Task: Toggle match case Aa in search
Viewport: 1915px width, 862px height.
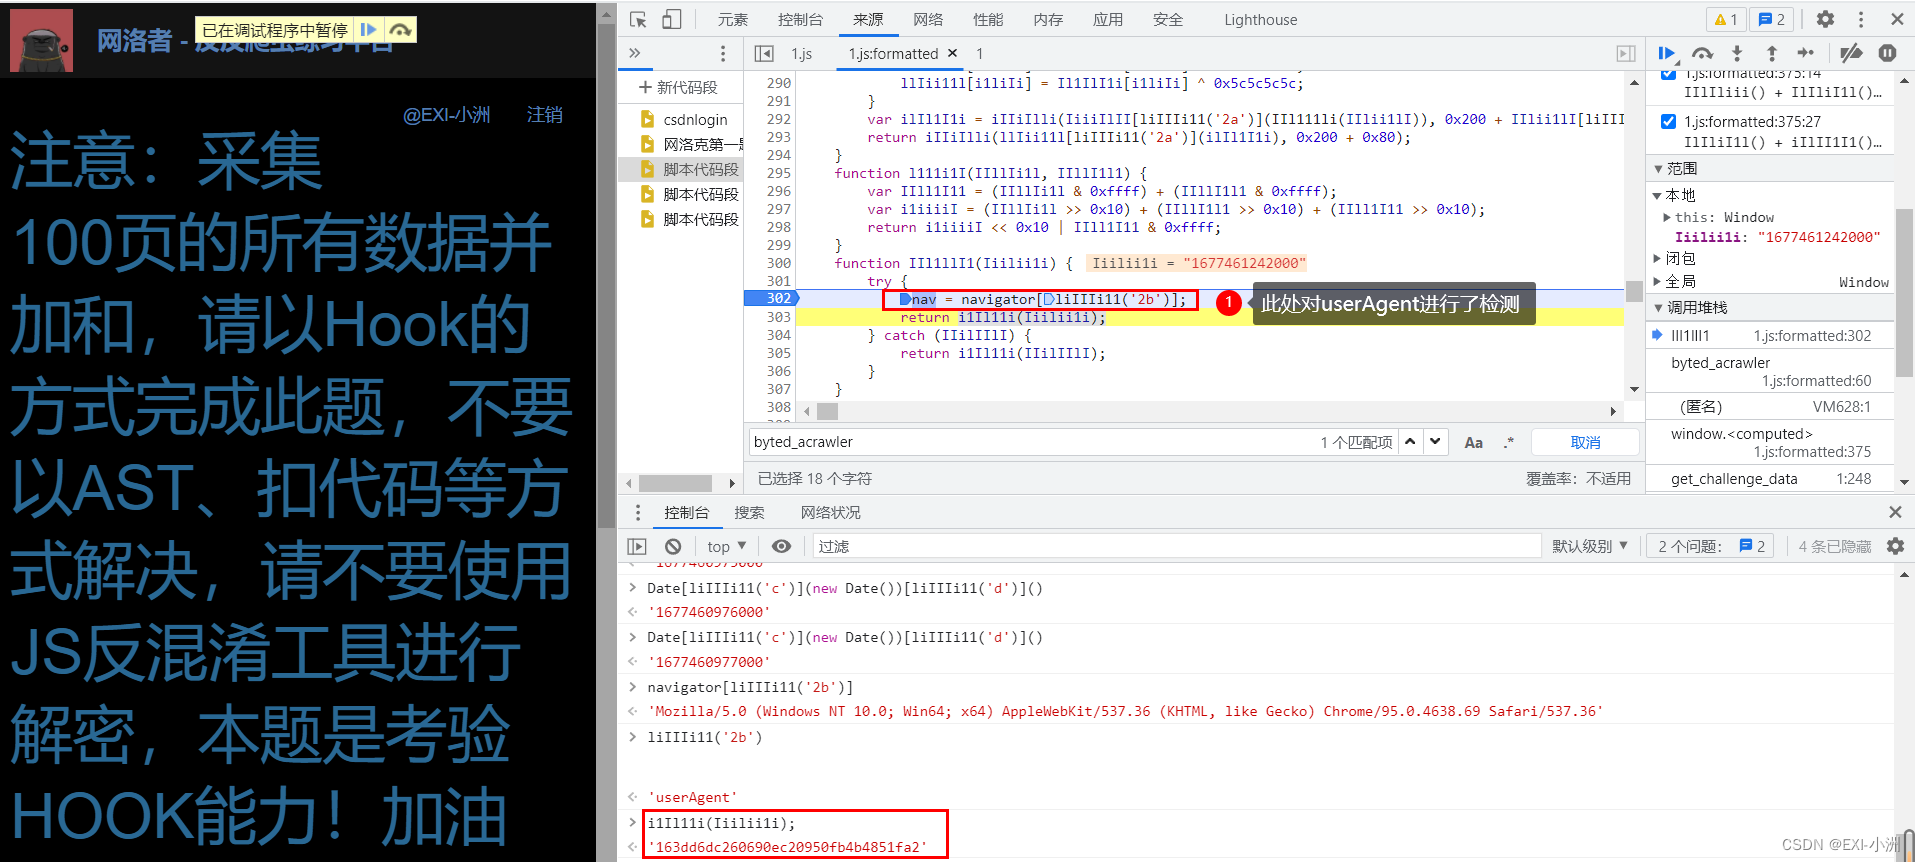Action: coord(1474,442)
